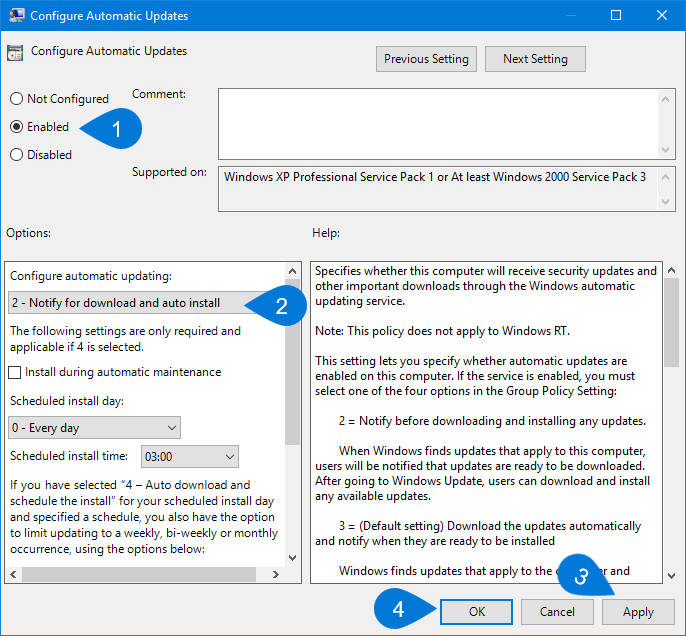
Task: Close the Configure Automatic Updates dialog
Action: click(662, 15)
